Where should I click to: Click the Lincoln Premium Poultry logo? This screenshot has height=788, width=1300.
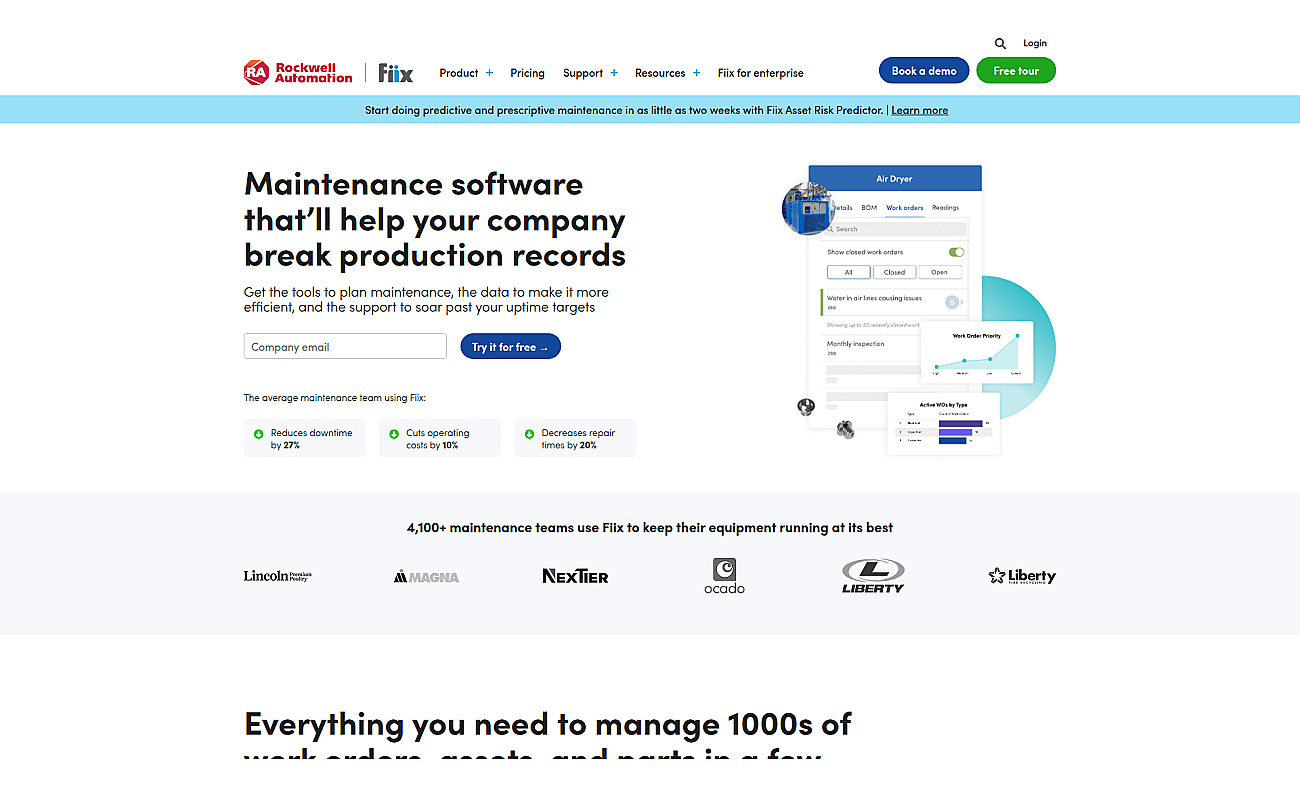click(278, 576)
